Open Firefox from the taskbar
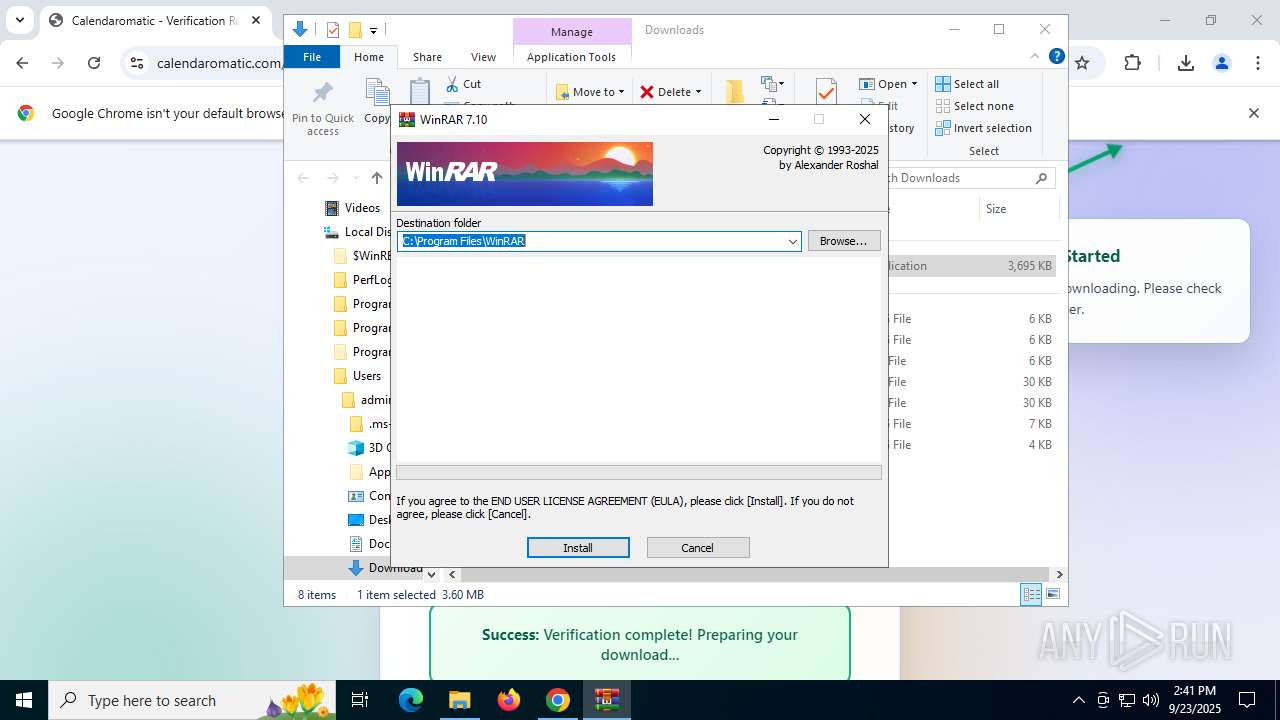The width and height of the screenshot is (1280, 720). [x=509, y=700]
